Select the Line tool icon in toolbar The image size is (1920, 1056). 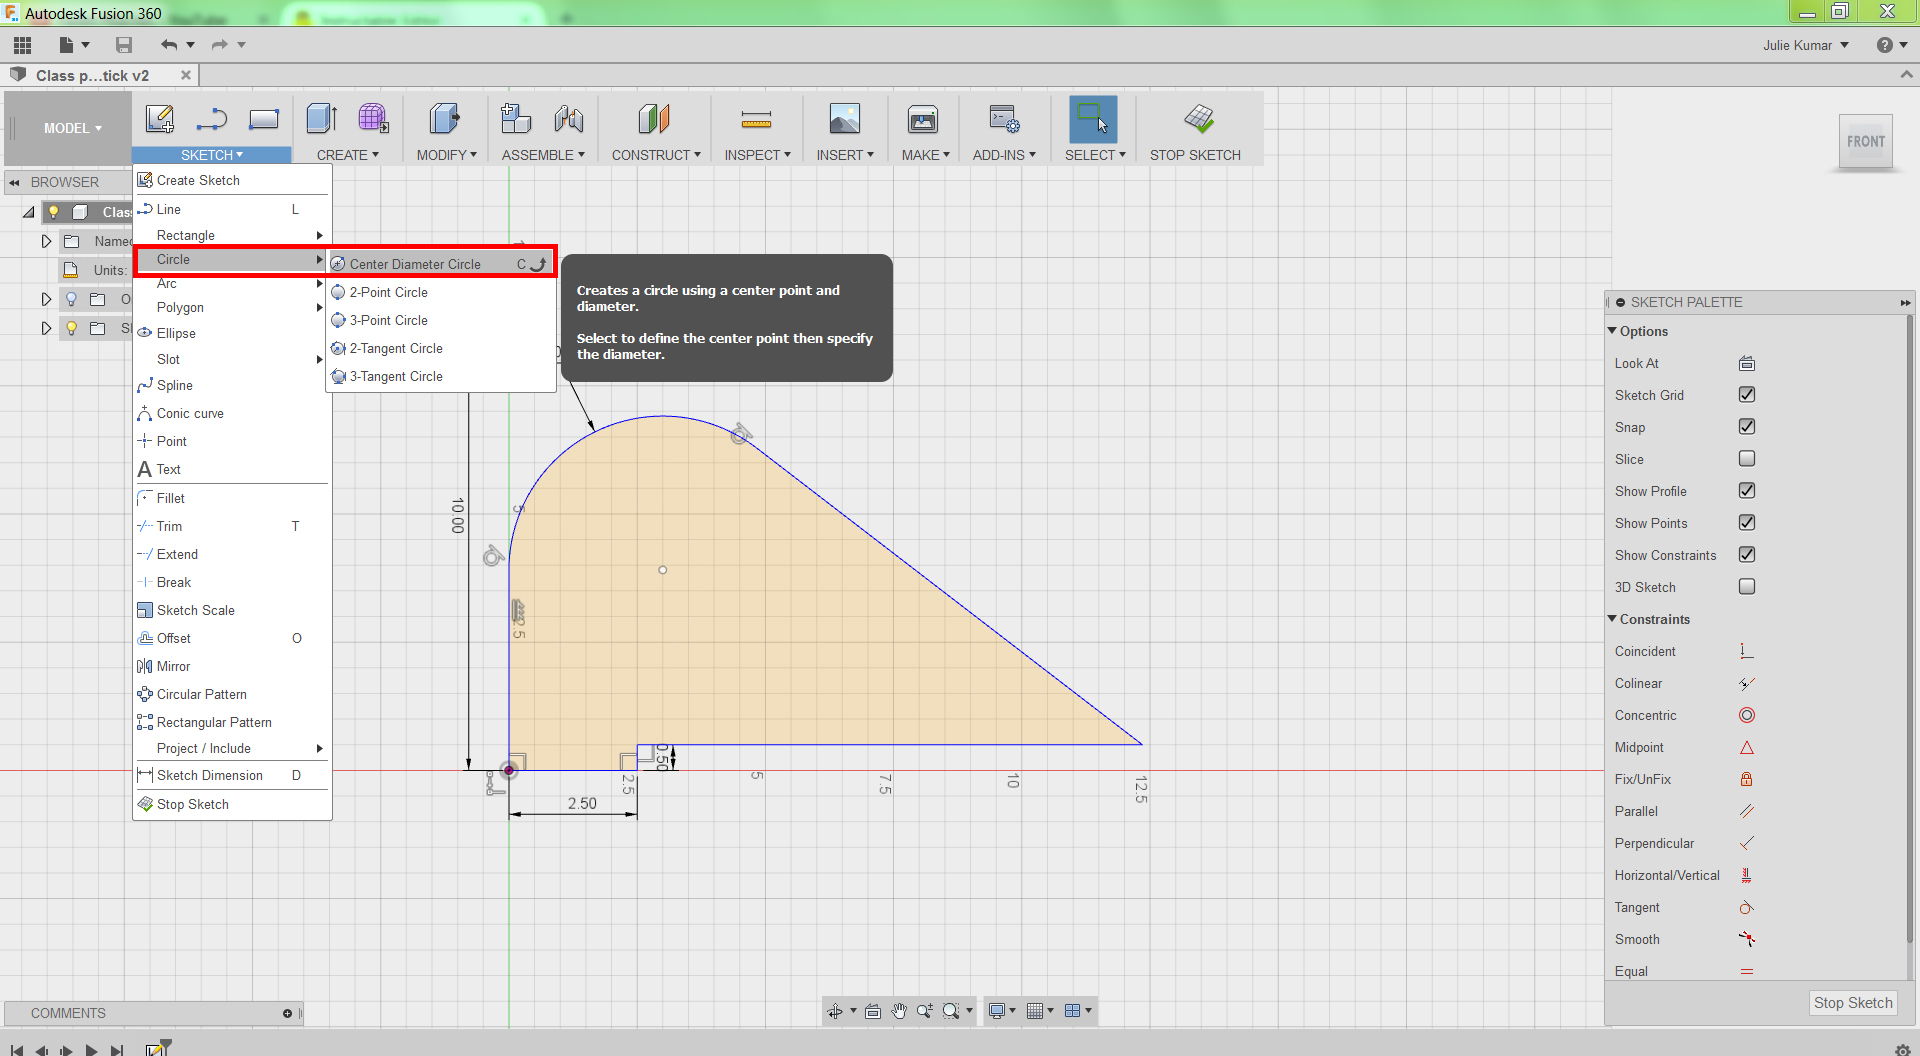pyautogui.click(x=212, y=119)
